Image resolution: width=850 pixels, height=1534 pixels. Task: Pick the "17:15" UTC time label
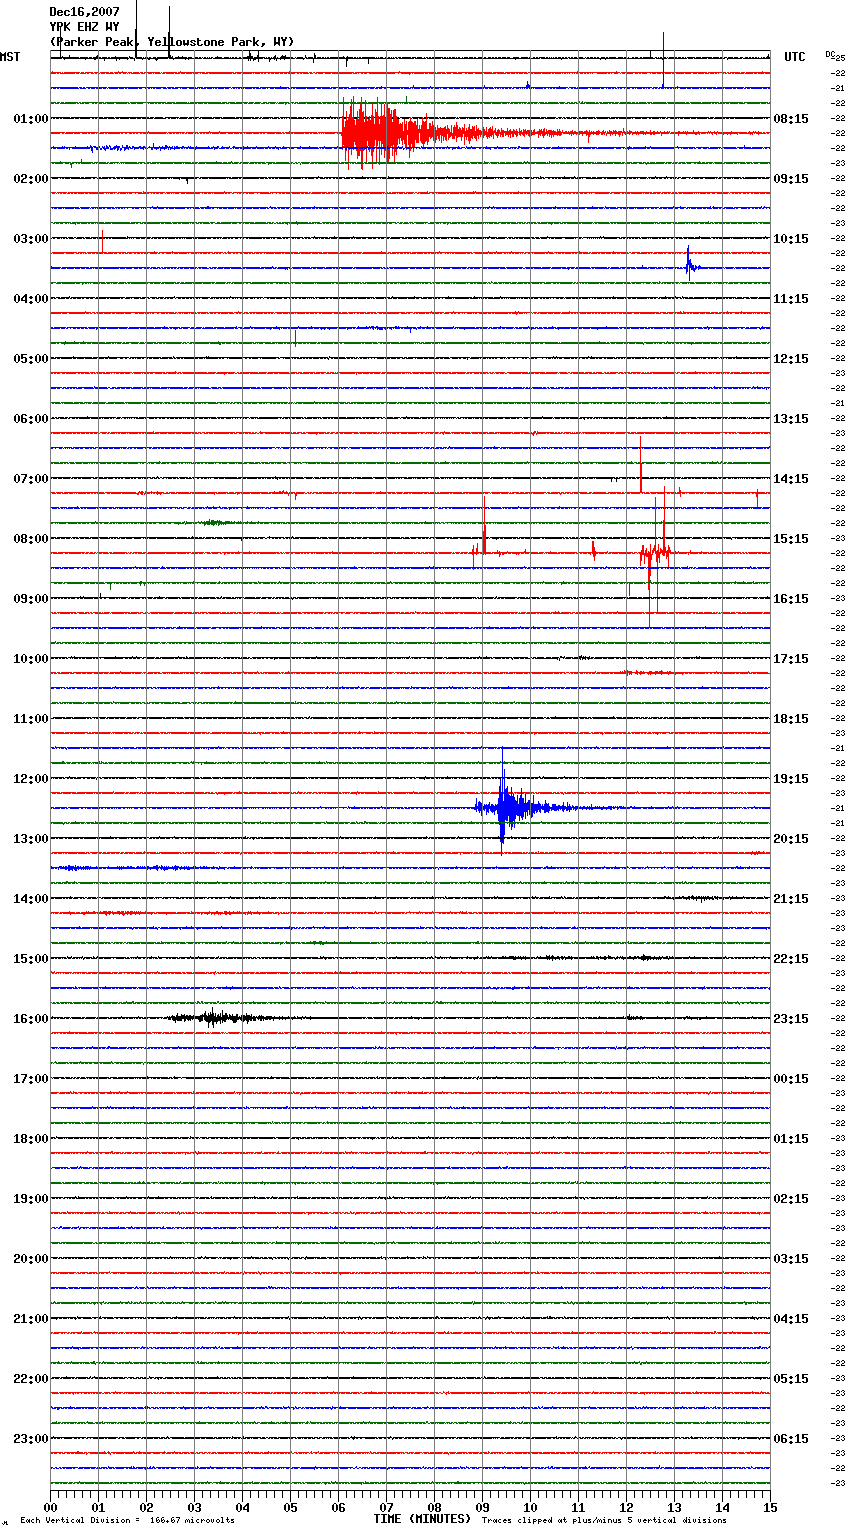coord(791,659)
